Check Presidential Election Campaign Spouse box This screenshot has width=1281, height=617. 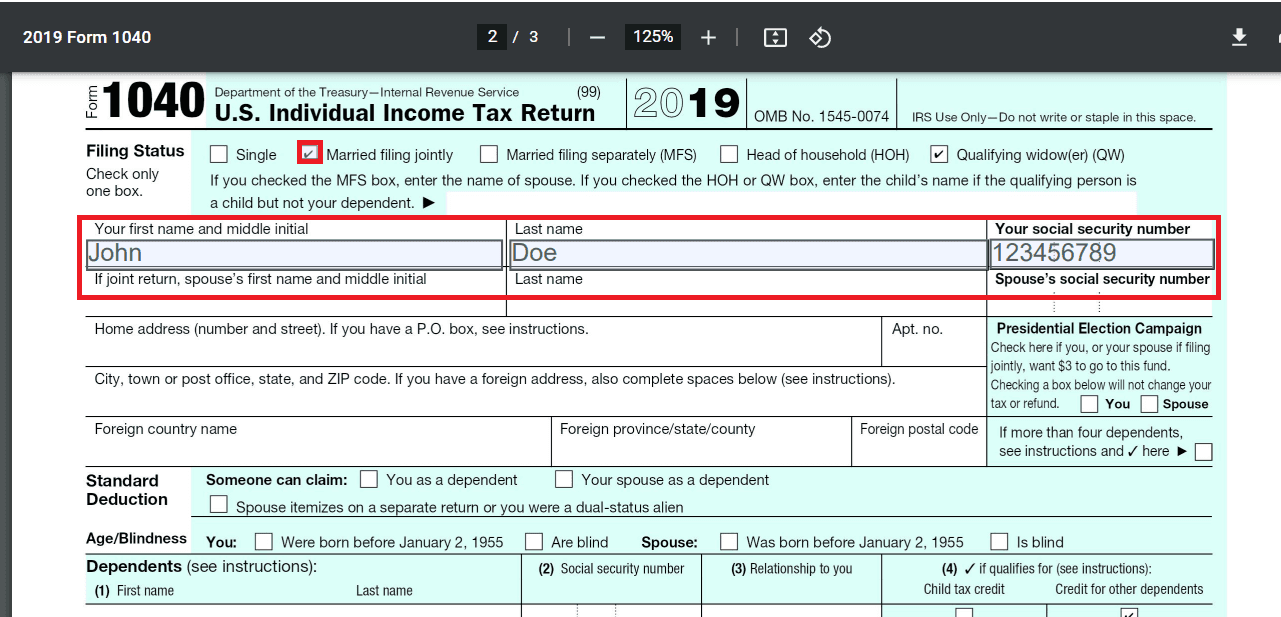[1149, 404]
